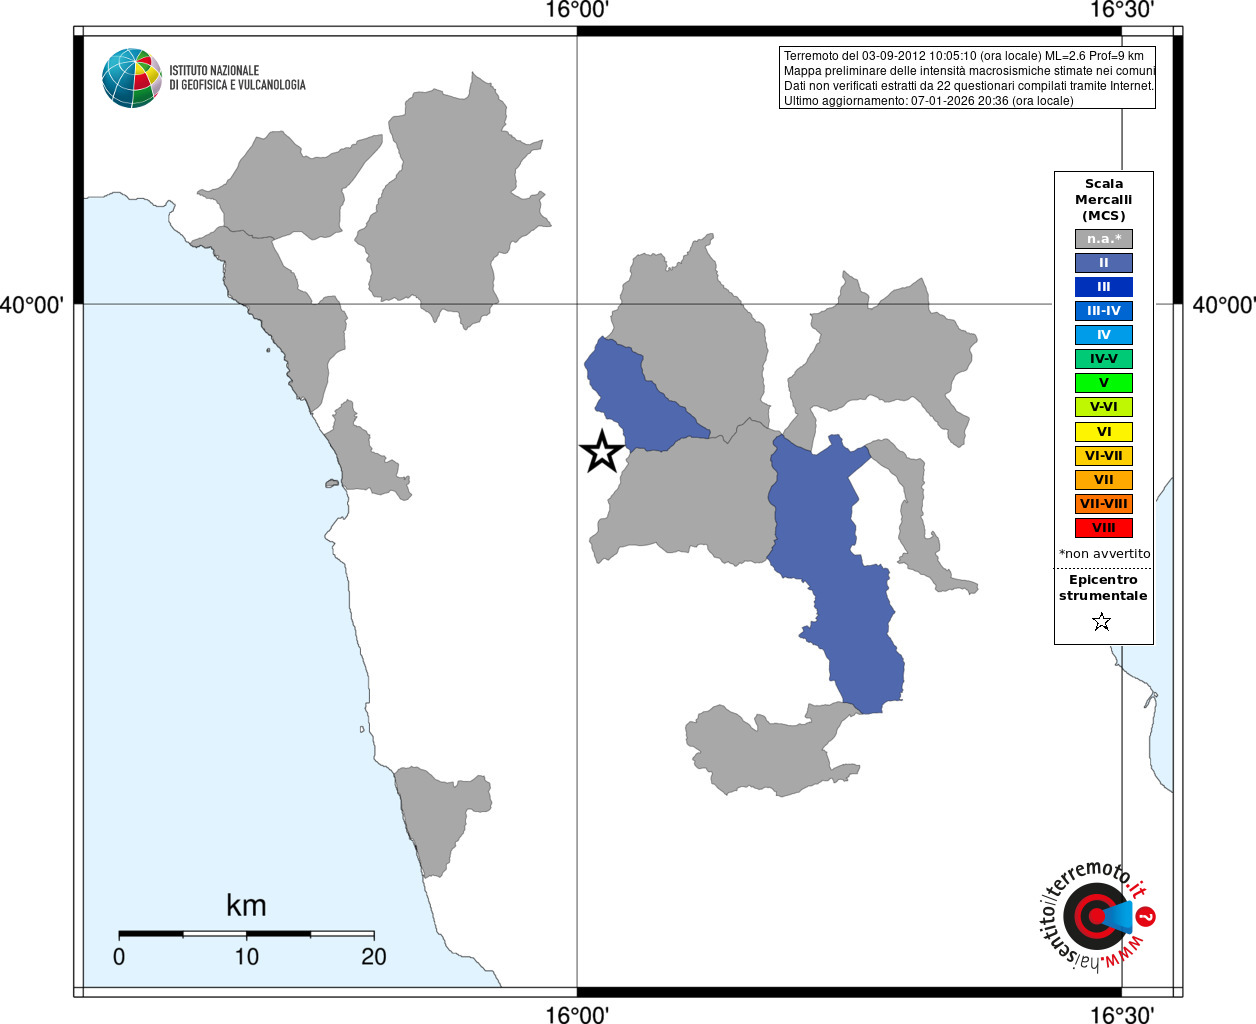The height and width of the screenshot is (1024, 1256).
Task: Select the VII orange legend swatch
Action: pos(1104,480)
